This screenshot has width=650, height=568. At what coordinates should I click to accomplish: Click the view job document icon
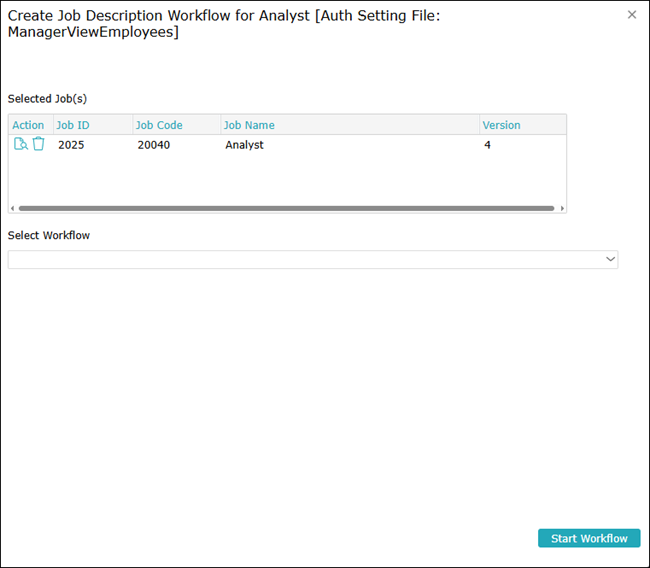20,144
